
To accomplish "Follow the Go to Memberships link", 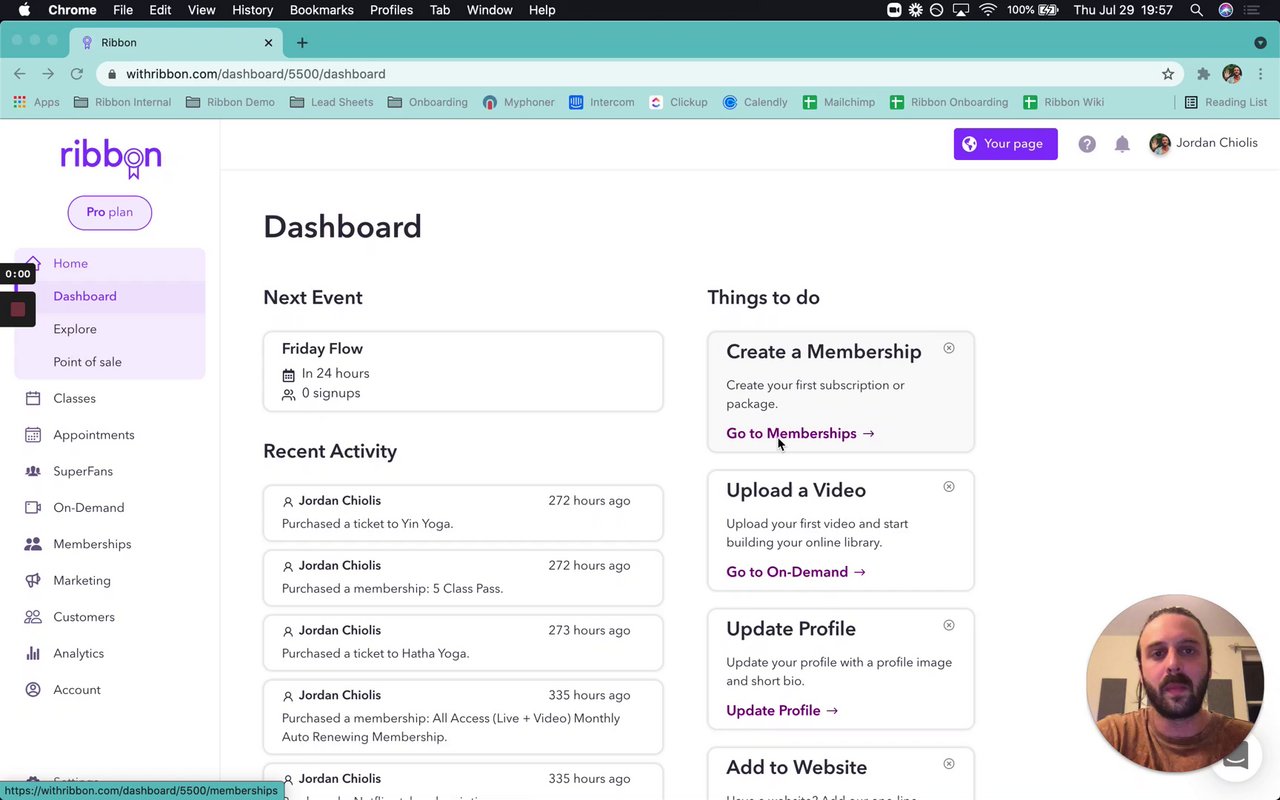I will 800,433.
